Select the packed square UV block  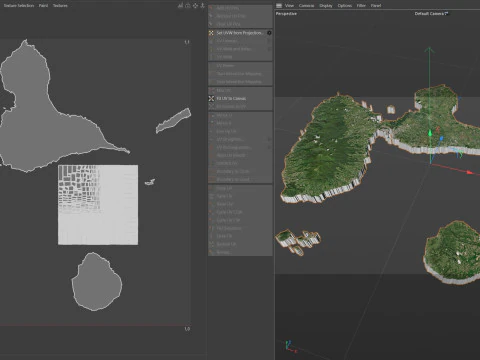(98, 205)
